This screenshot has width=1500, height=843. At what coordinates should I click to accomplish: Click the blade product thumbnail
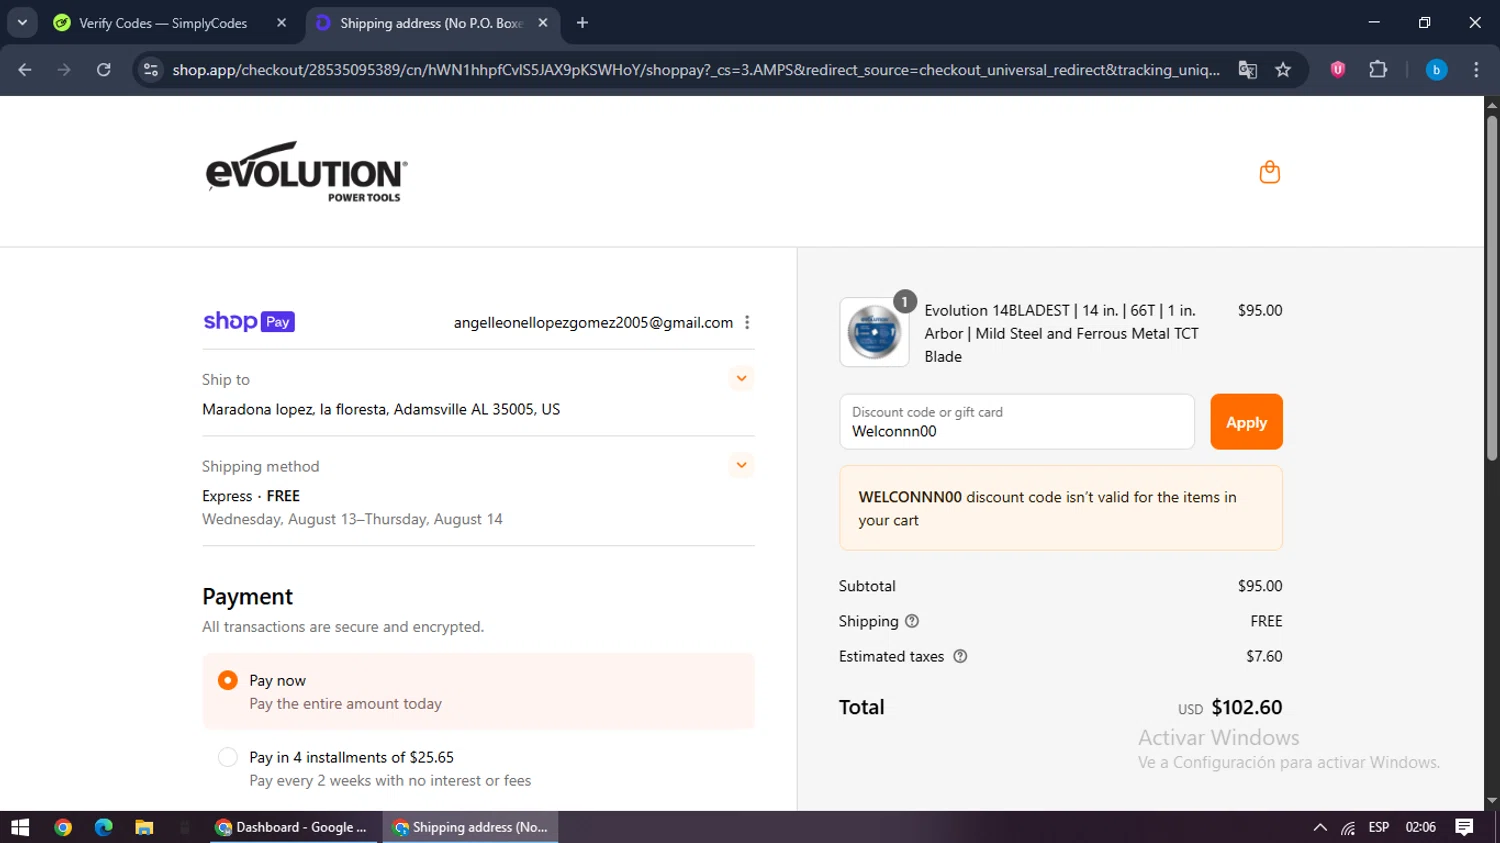[x=874, y=332]
